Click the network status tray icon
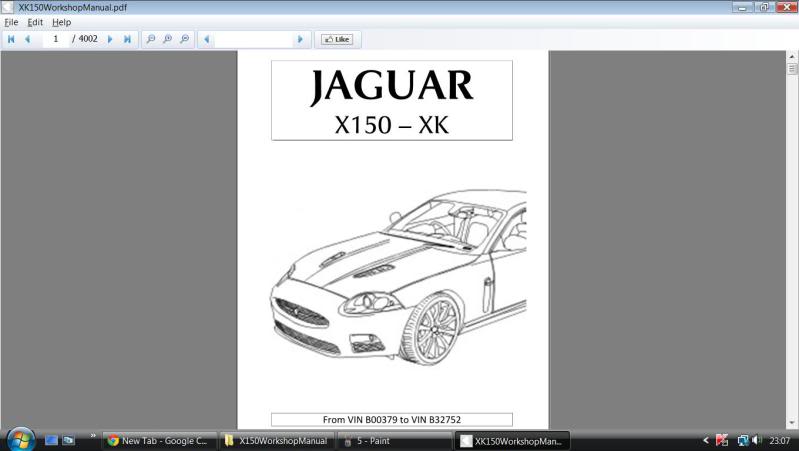 click(743, 440)
